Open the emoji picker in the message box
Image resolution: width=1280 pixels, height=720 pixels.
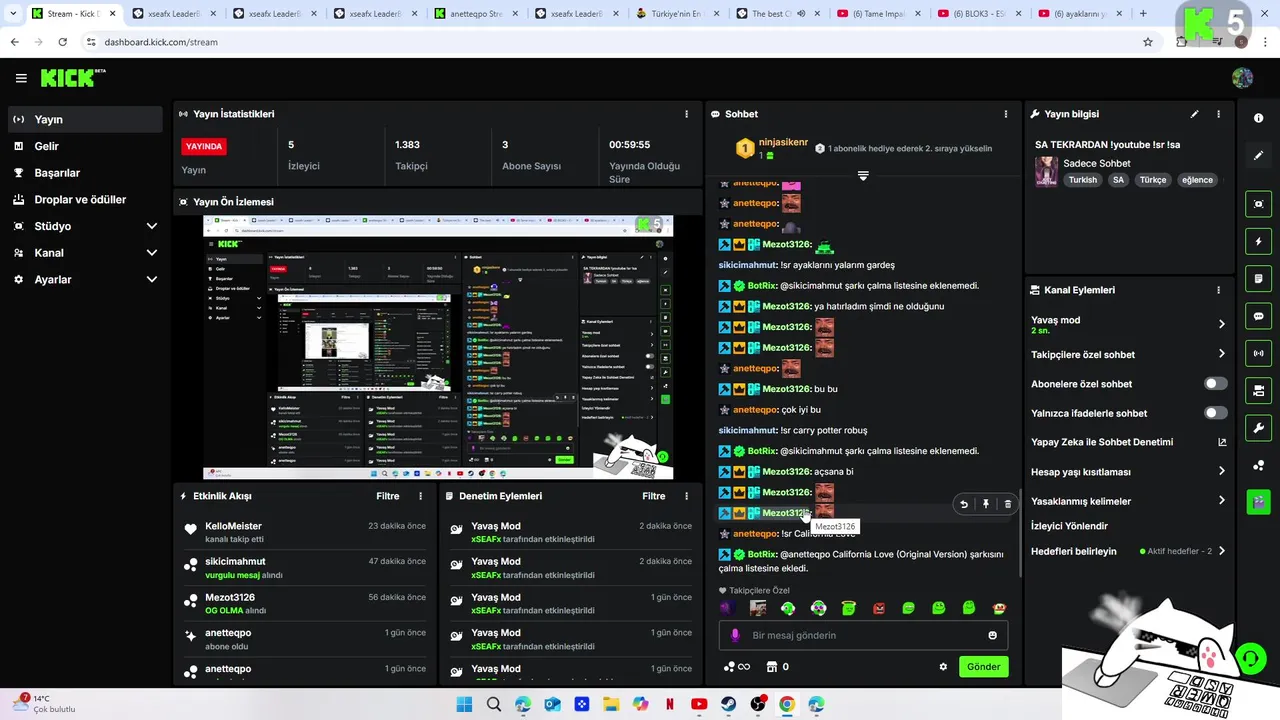click(992, 635)
